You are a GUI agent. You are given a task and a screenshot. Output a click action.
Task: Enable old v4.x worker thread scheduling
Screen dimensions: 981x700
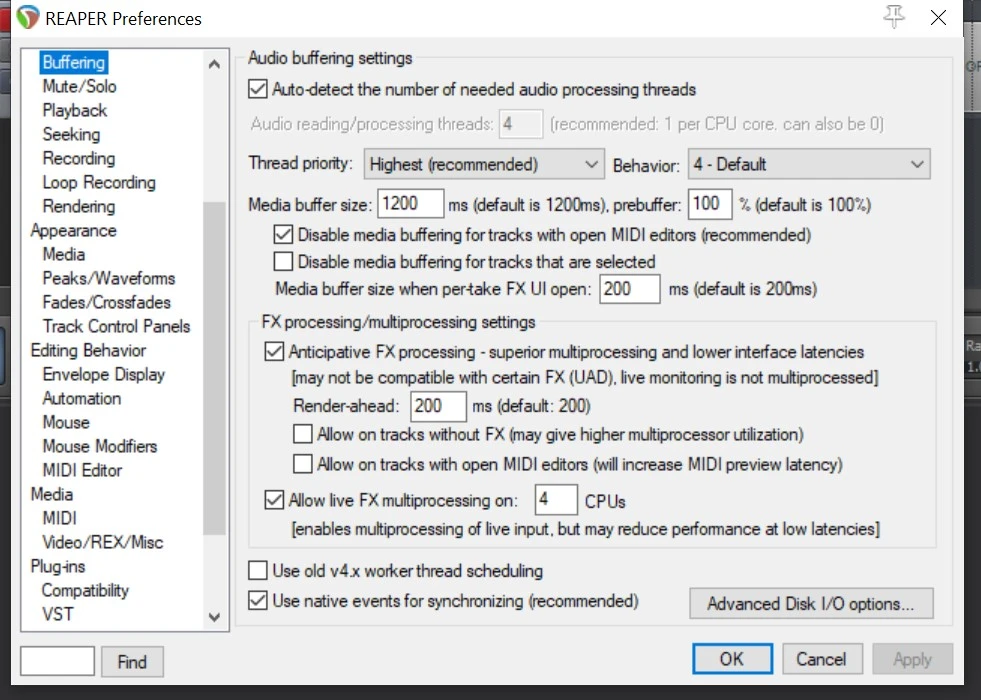pyautogui.click(x=258, y=571)
